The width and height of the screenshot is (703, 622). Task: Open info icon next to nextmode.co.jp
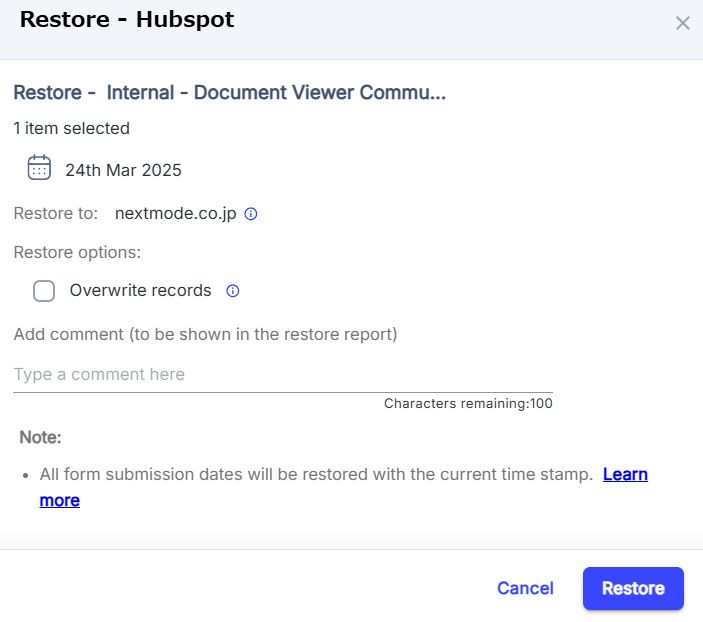[251, 214]
